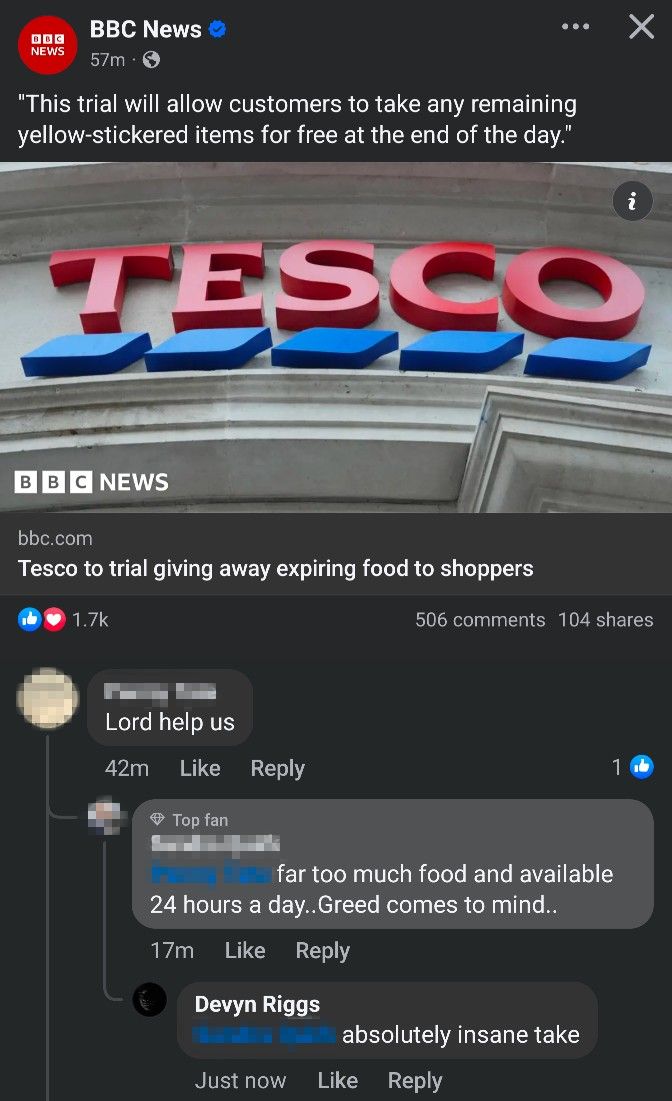Open the 'Tesco to trial giving away expiring food' headline

275,568
